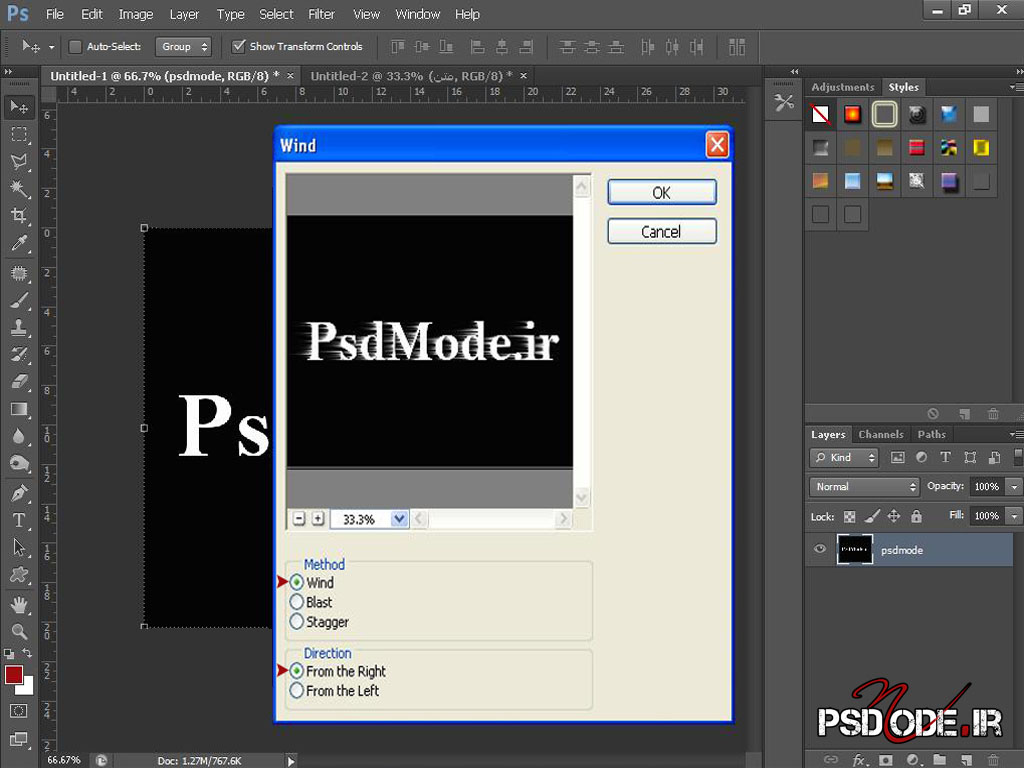Choose From the Right direction
Viewport: 1024px width, 768px height.
pos(296,671)
